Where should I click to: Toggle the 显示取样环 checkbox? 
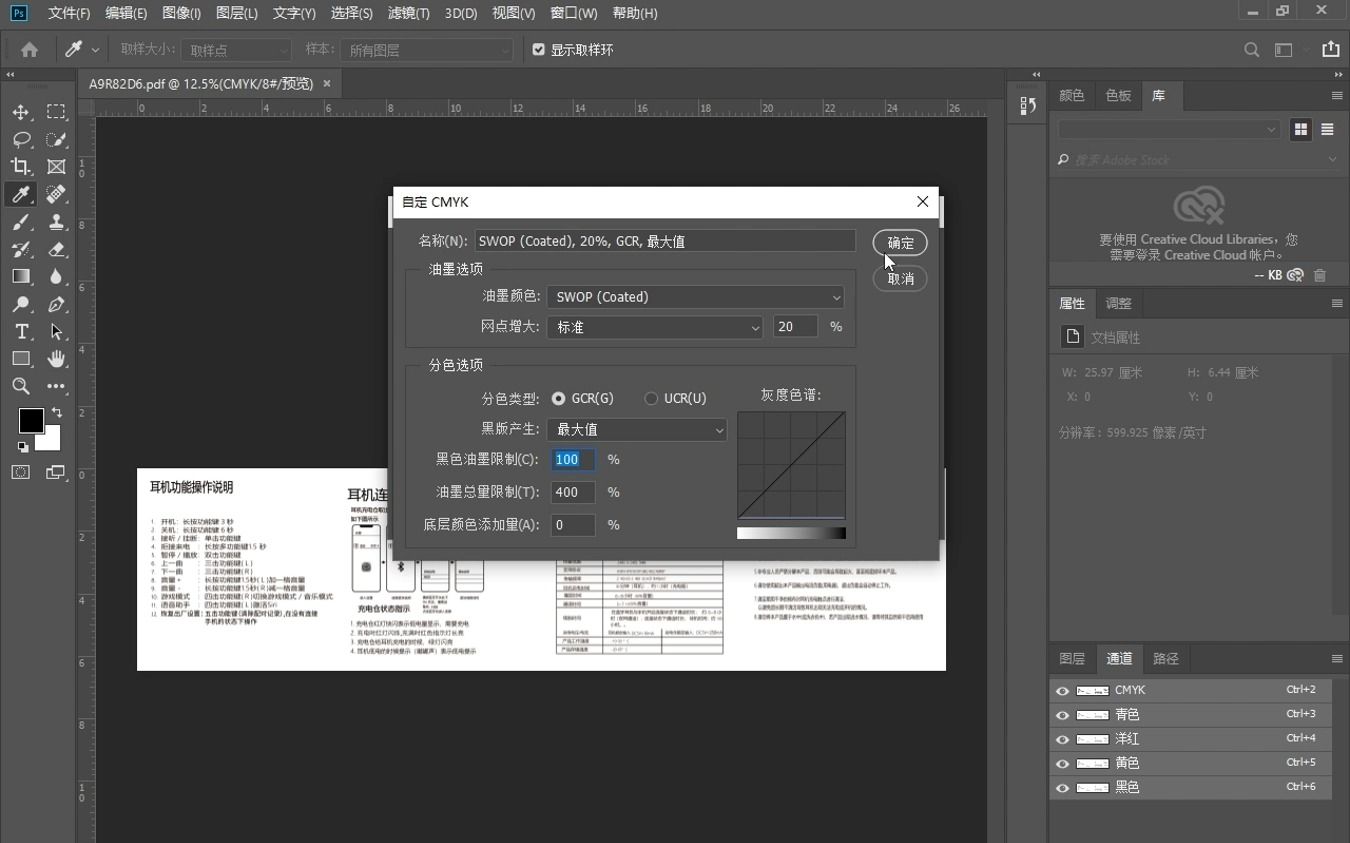pos(539,49)
